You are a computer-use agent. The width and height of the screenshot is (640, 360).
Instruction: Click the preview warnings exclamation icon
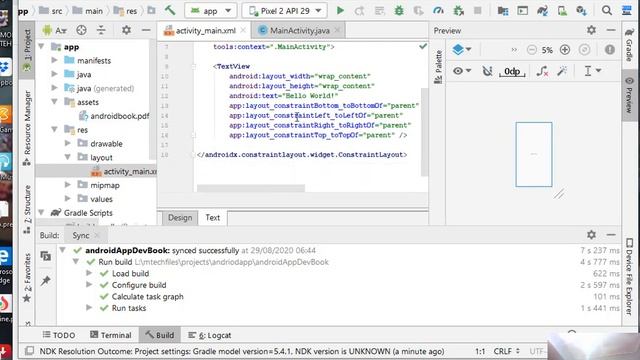[x=609, y=50]
